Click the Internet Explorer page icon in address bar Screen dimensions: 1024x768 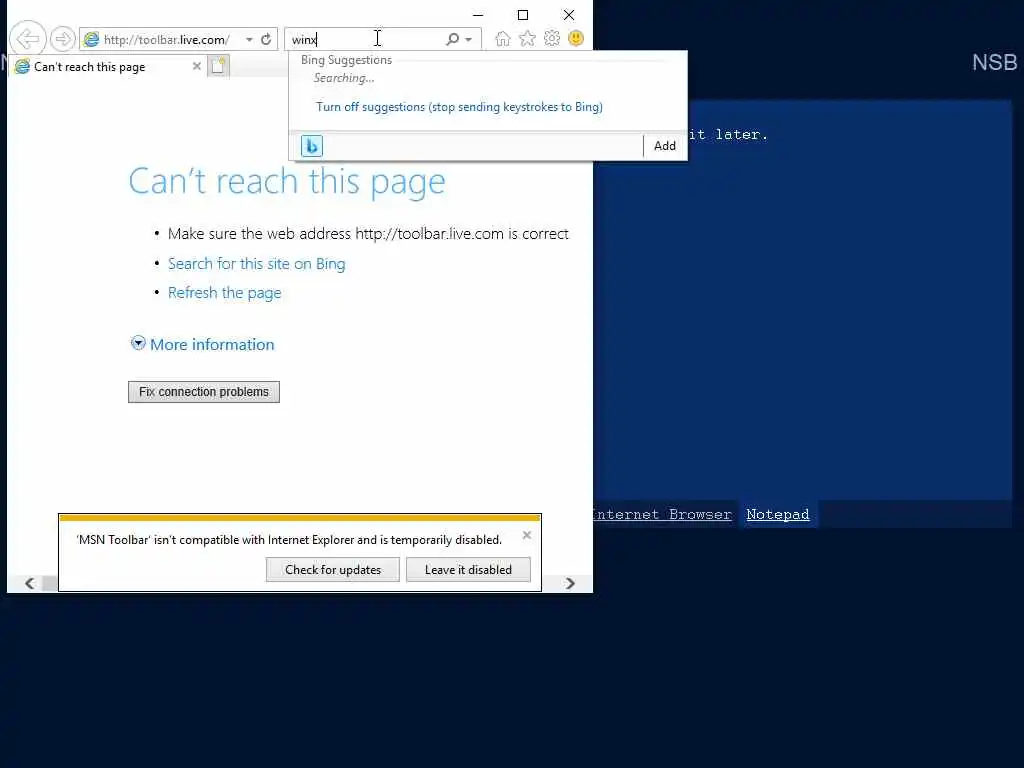click(91, 39)
